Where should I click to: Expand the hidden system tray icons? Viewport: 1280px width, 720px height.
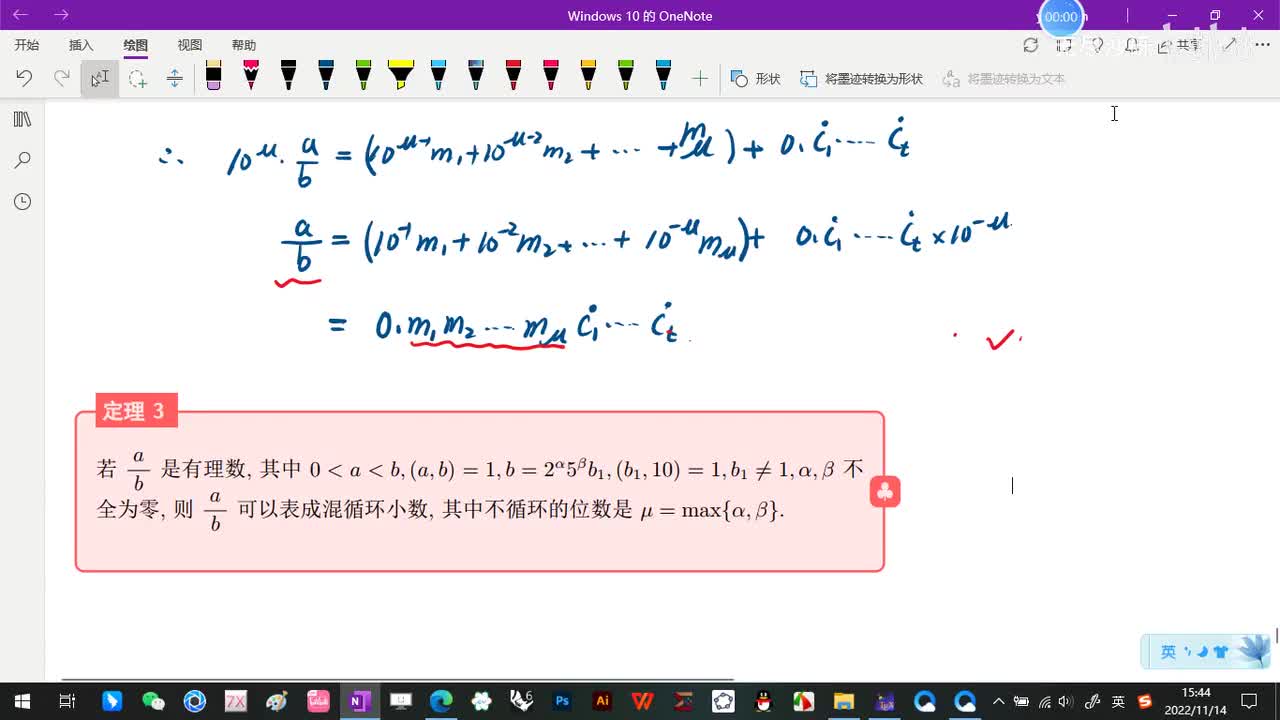click(998, 701)
